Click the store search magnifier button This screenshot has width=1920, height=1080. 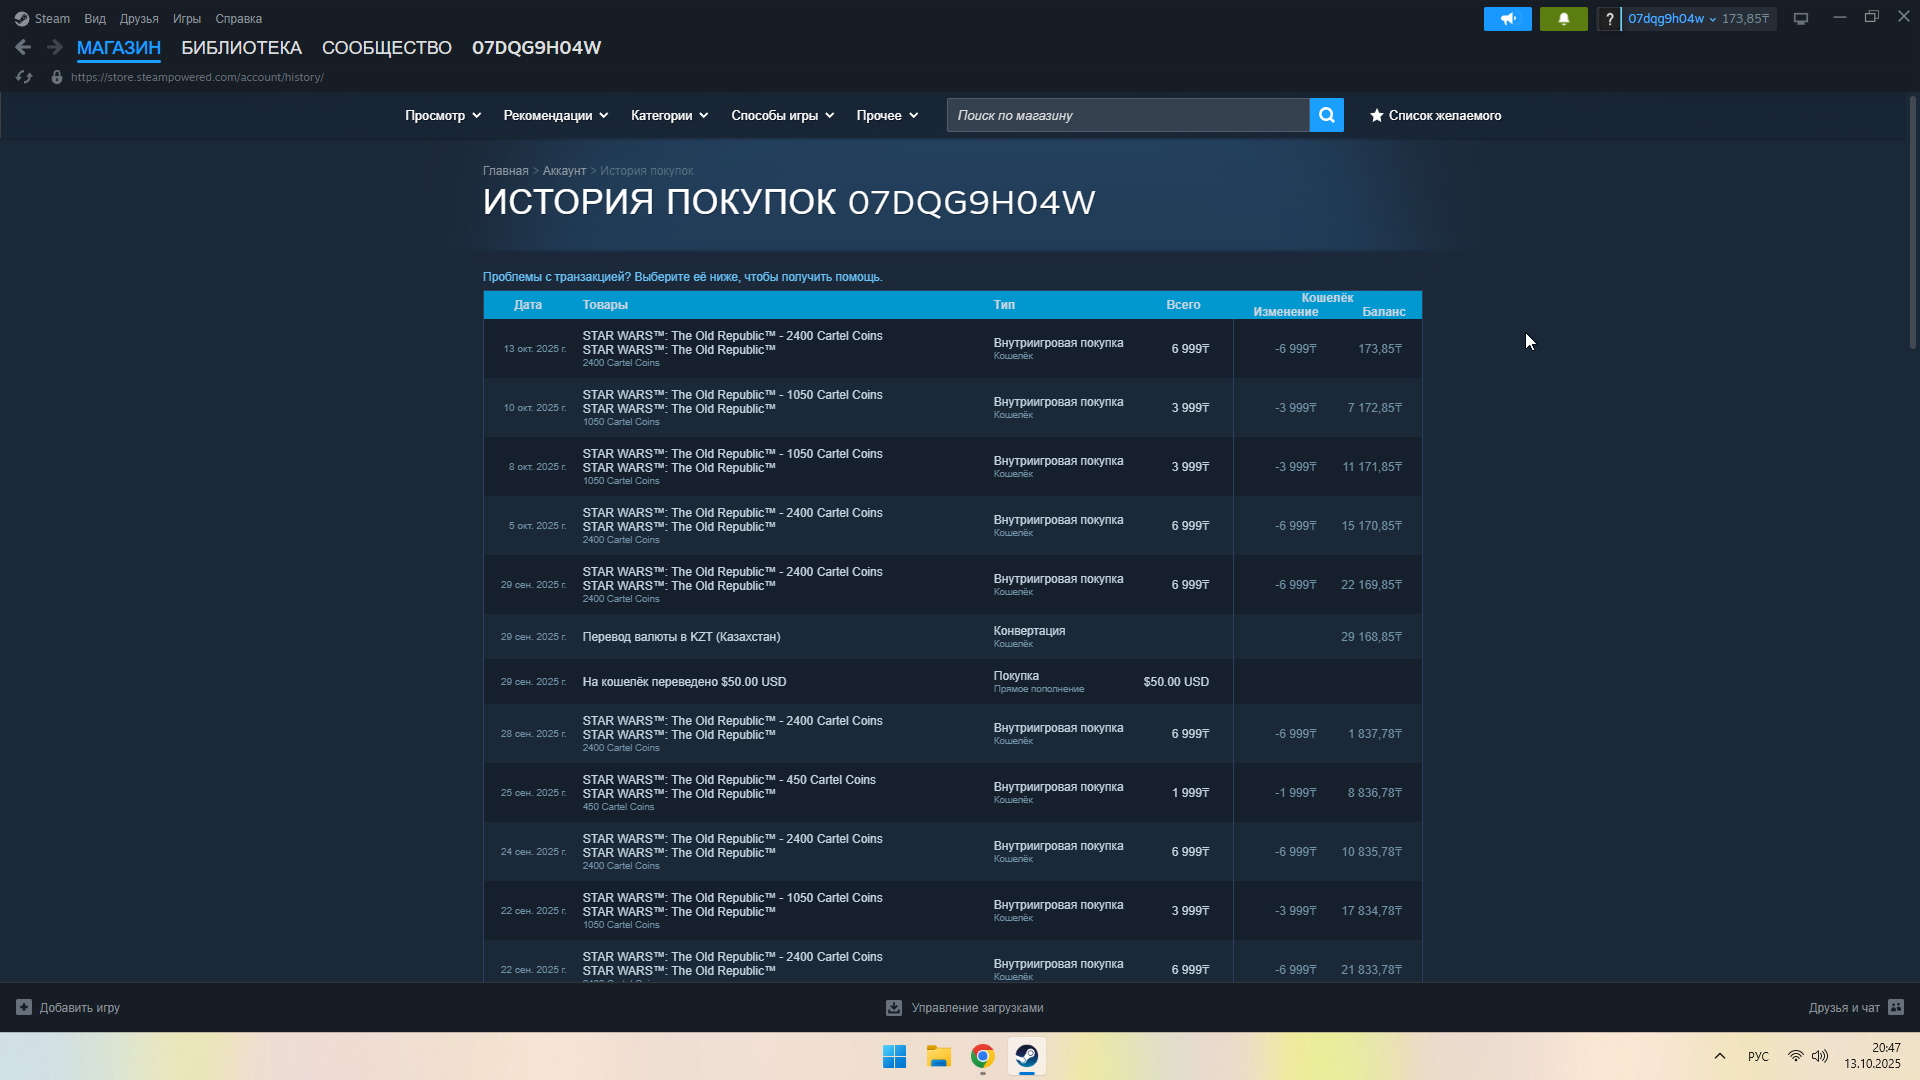pyautogui.click(x=1326, y=115)
